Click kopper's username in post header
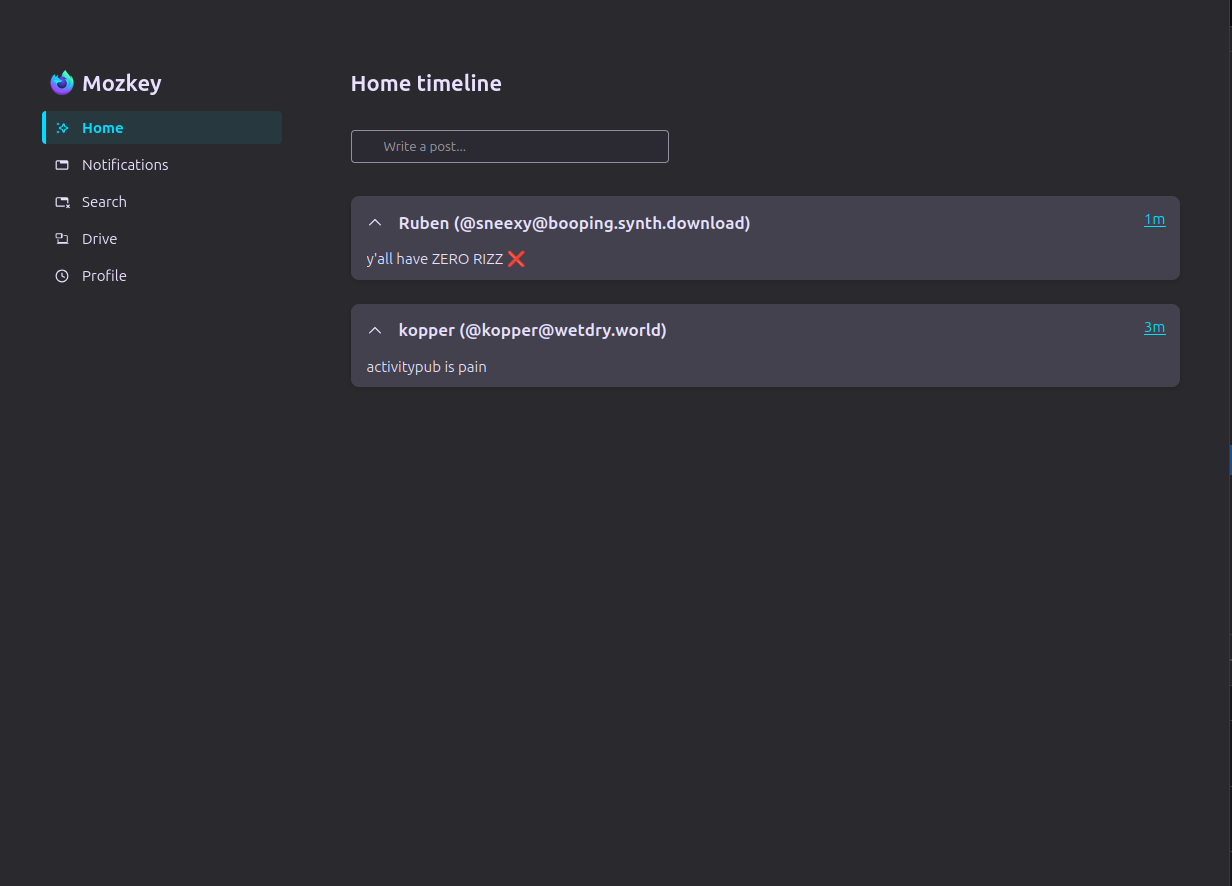Image resolution: width=1232 pixels, height=886 pixels. tap(532, 330)
